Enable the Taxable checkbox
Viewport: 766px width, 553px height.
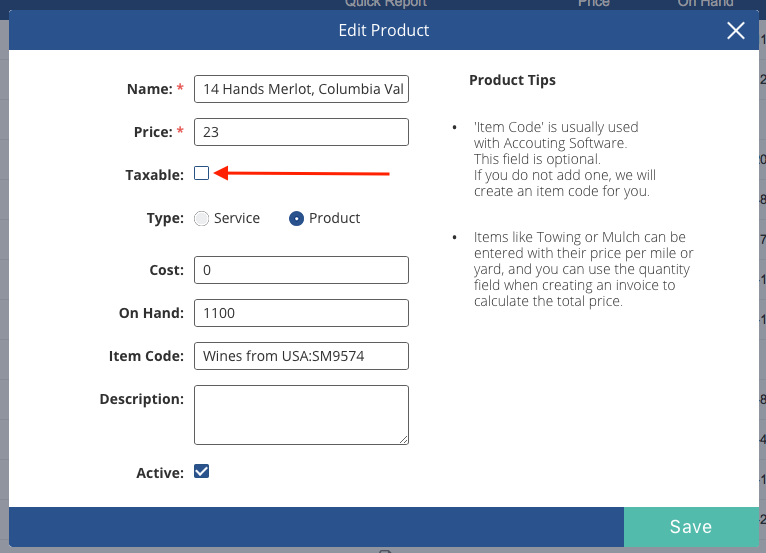click(x=201, y=173)
